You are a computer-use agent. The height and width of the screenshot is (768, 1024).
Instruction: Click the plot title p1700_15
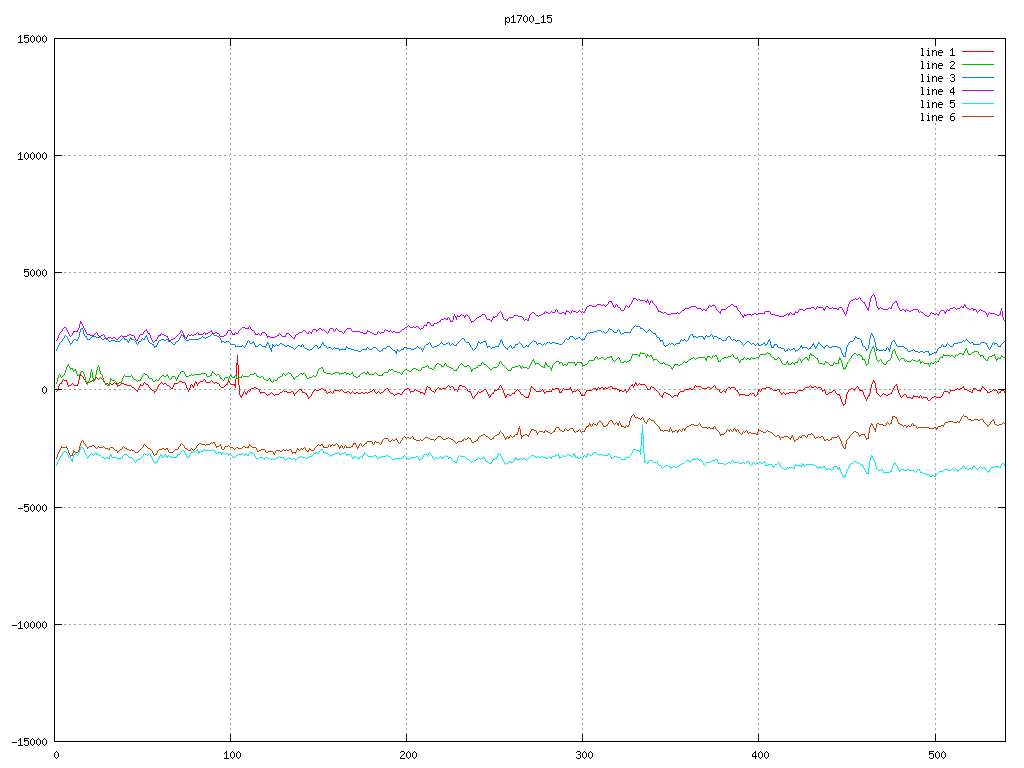pos(528,19)
